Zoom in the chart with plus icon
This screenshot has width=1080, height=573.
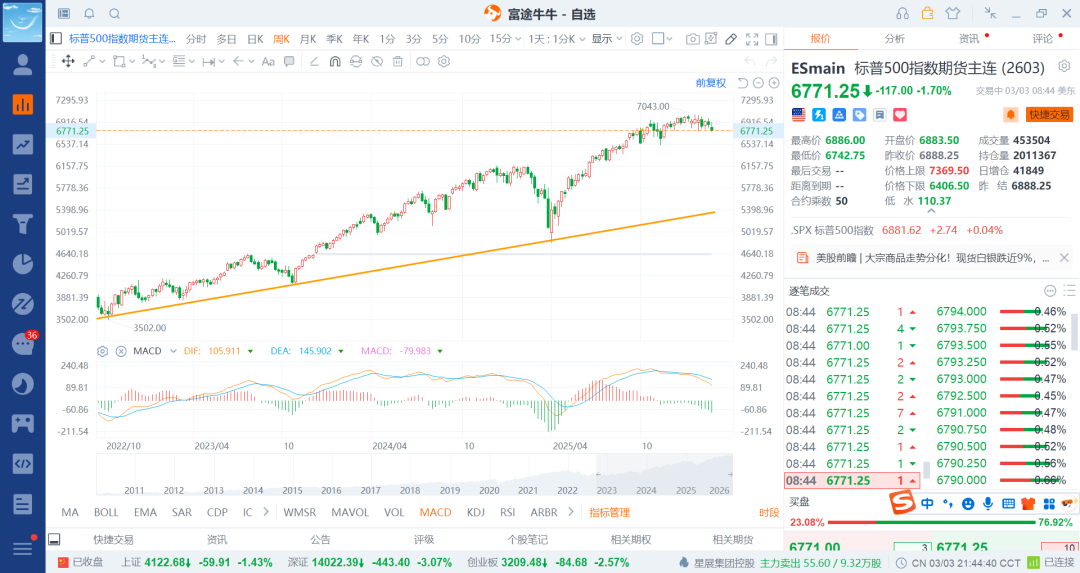click(774, 83)
